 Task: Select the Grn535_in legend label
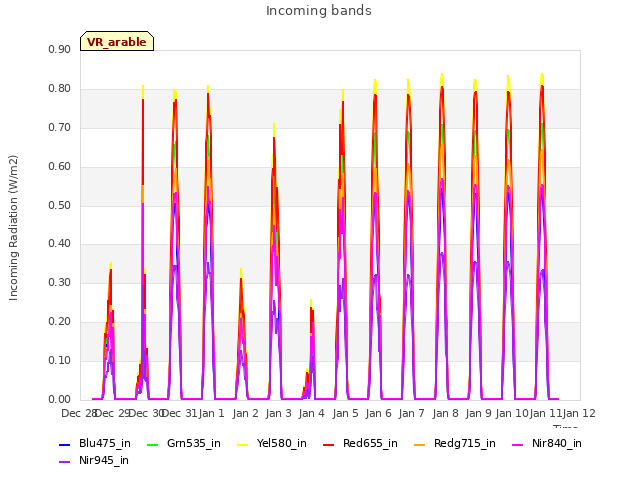coord(194,444)
